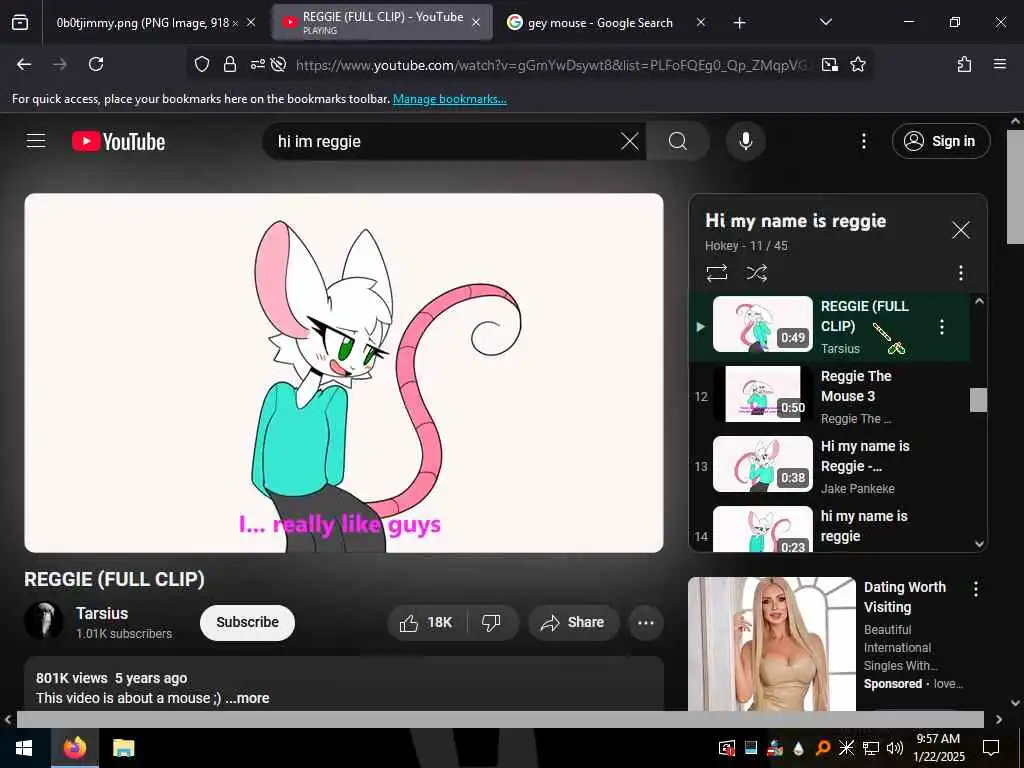Play Hi my name is Reggie by Jake Pankeke

tap(829, 466)
